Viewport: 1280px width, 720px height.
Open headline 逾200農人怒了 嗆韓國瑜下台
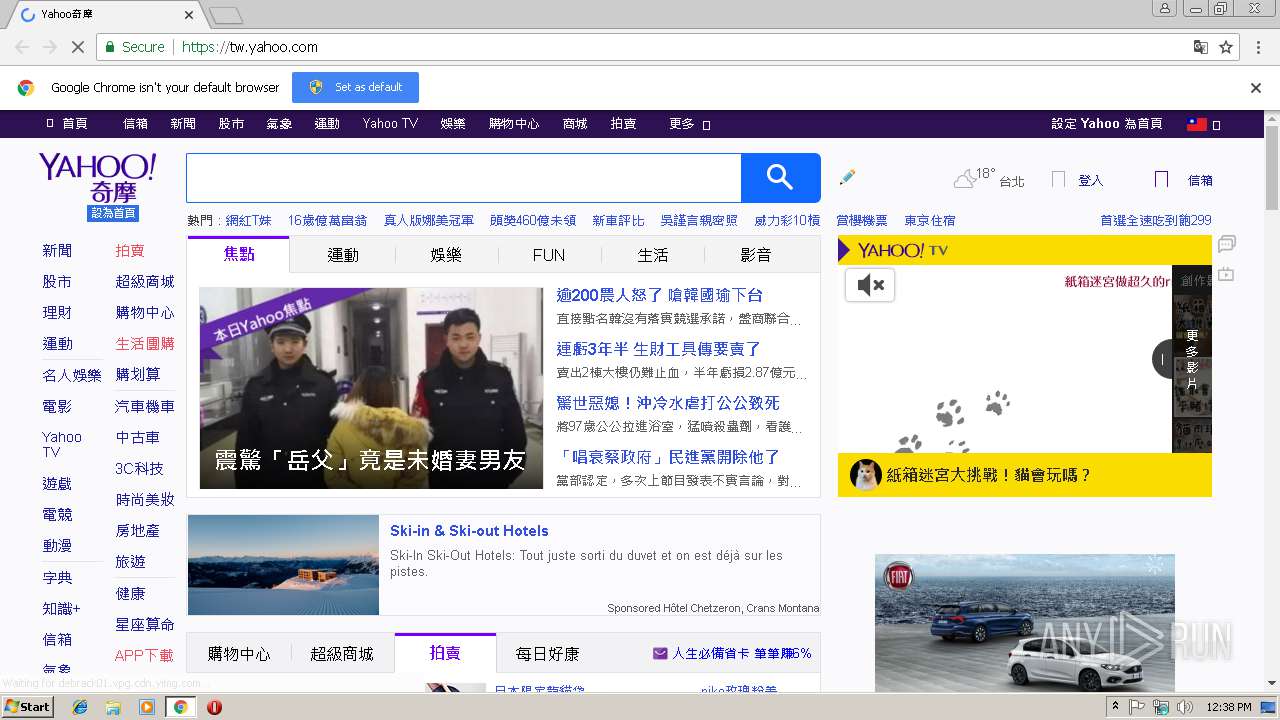point(660,295)
